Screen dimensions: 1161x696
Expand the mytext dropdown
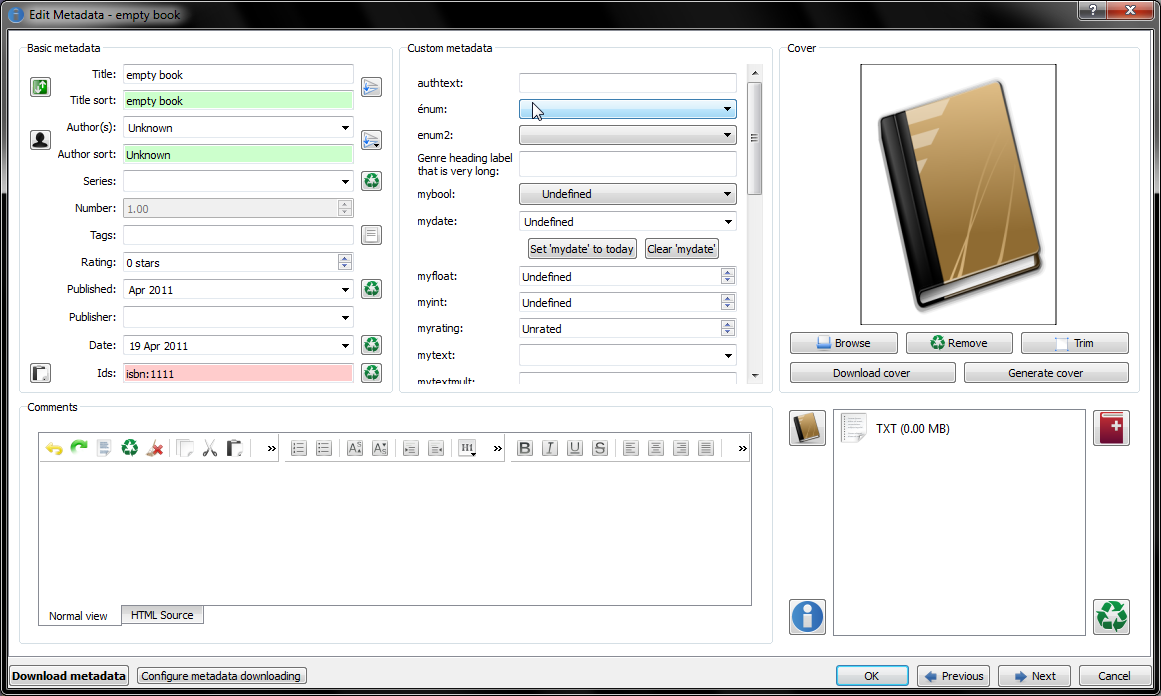pos(729,355)
